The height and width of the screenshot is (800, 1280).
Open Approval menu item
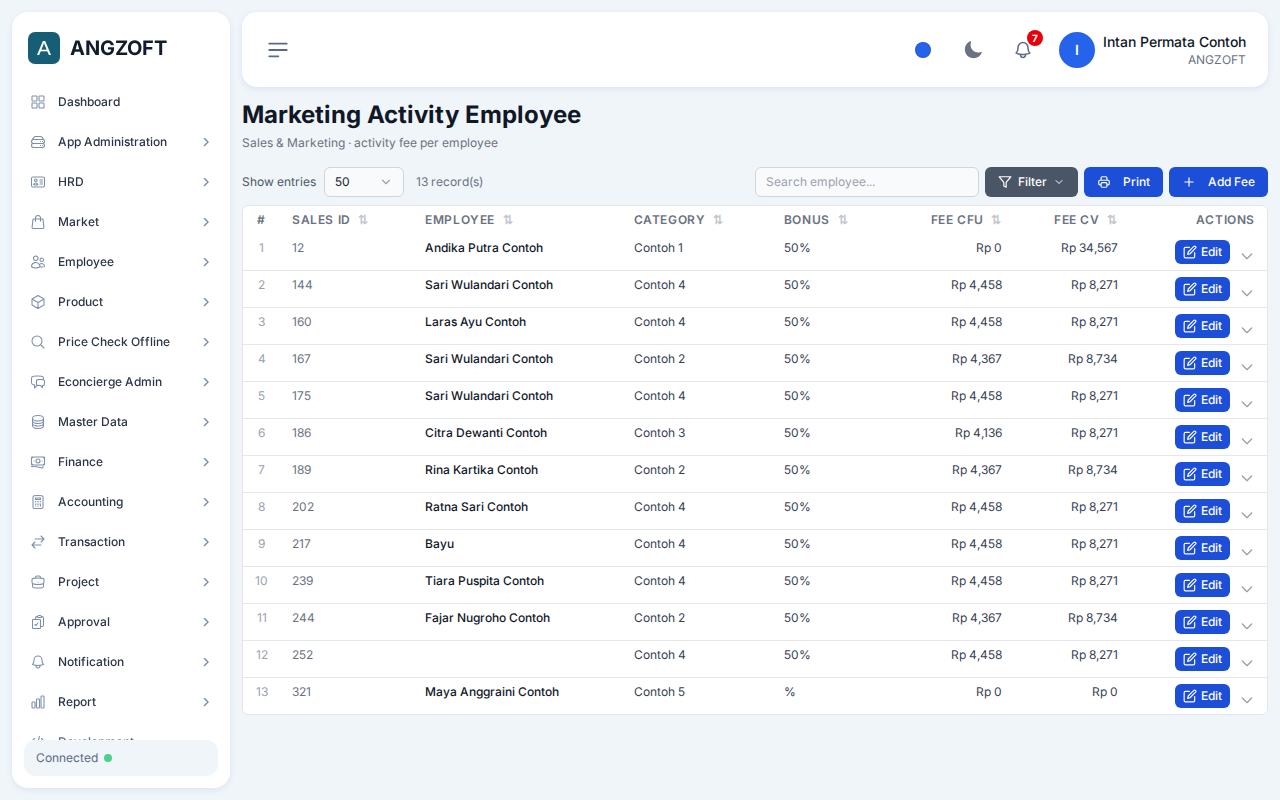pos(121,622)
